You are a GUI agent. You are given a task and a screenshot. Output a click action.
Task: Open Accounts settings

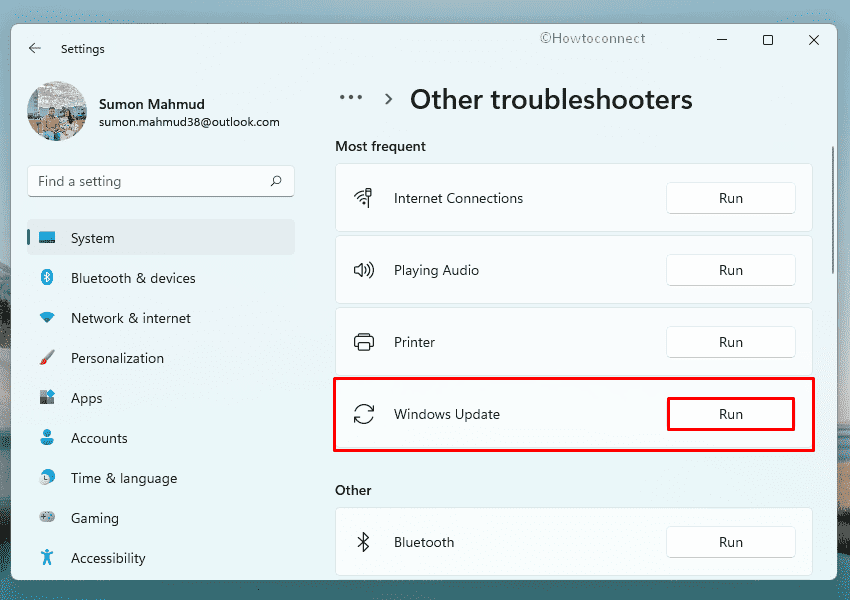click(x=160, y=438)
